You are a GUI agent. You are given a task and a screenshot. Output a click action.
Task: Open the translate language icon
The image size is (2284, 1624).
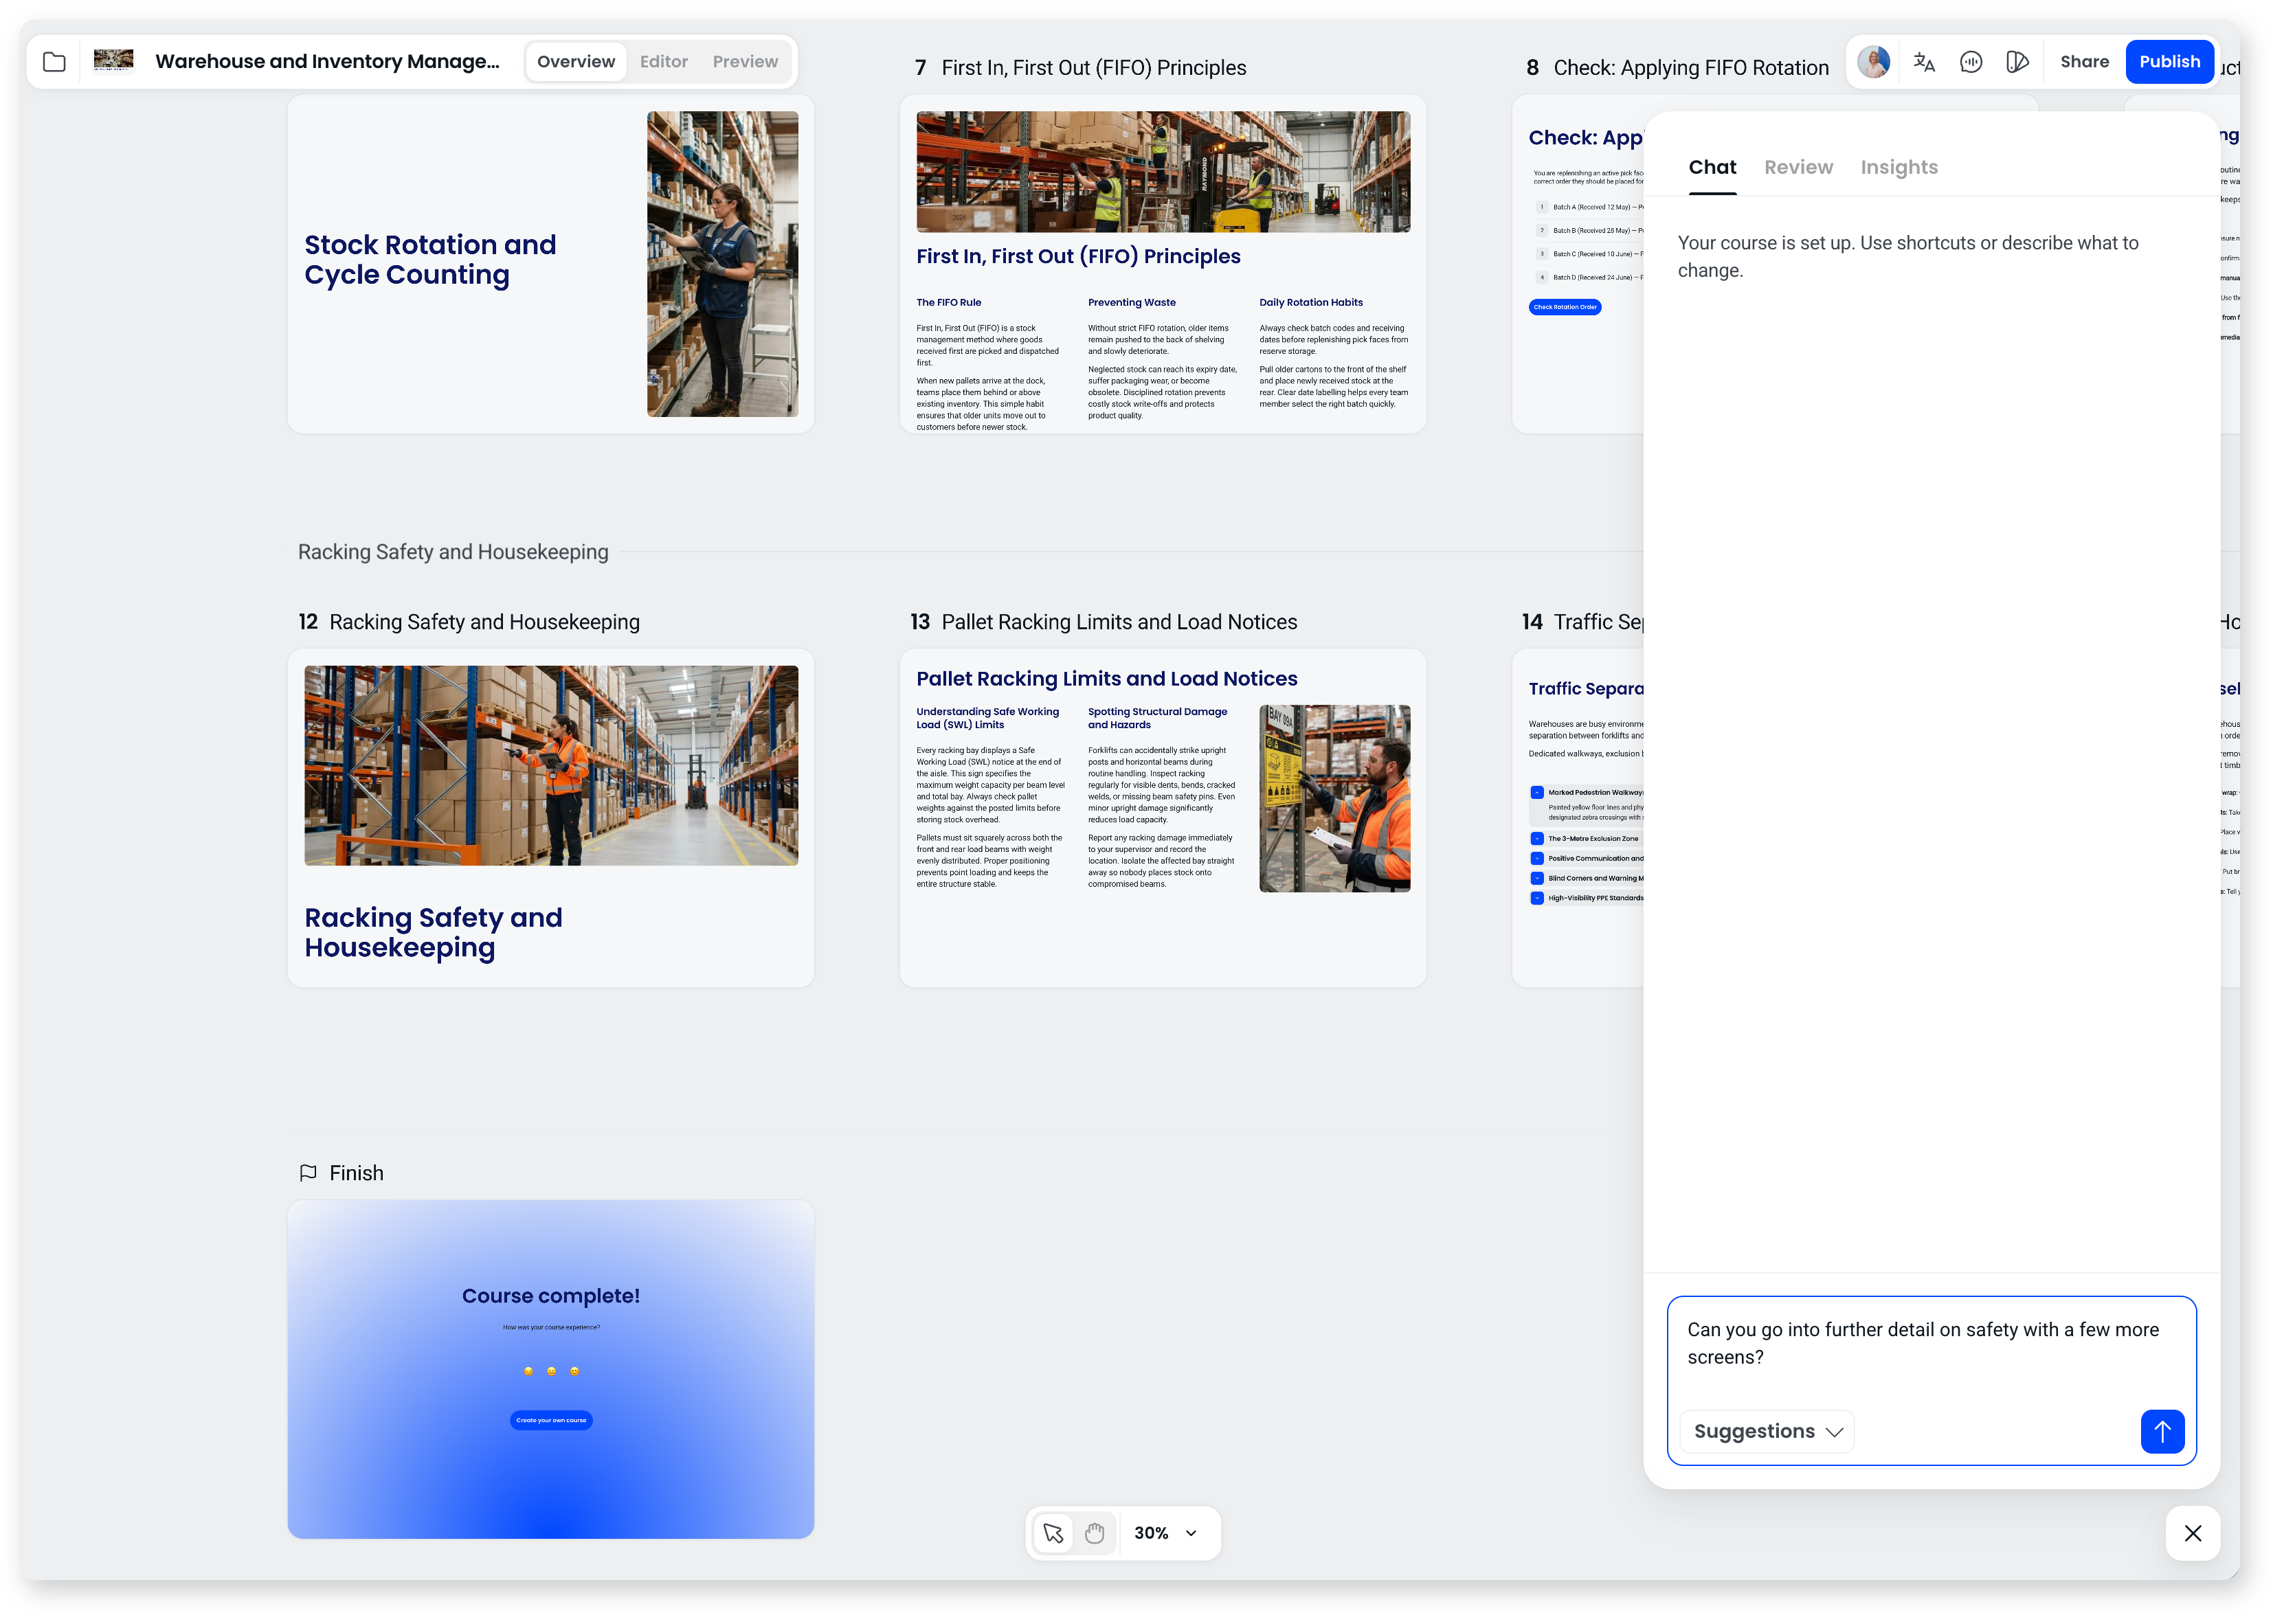pyautogui.click(x=1924, y=62)
